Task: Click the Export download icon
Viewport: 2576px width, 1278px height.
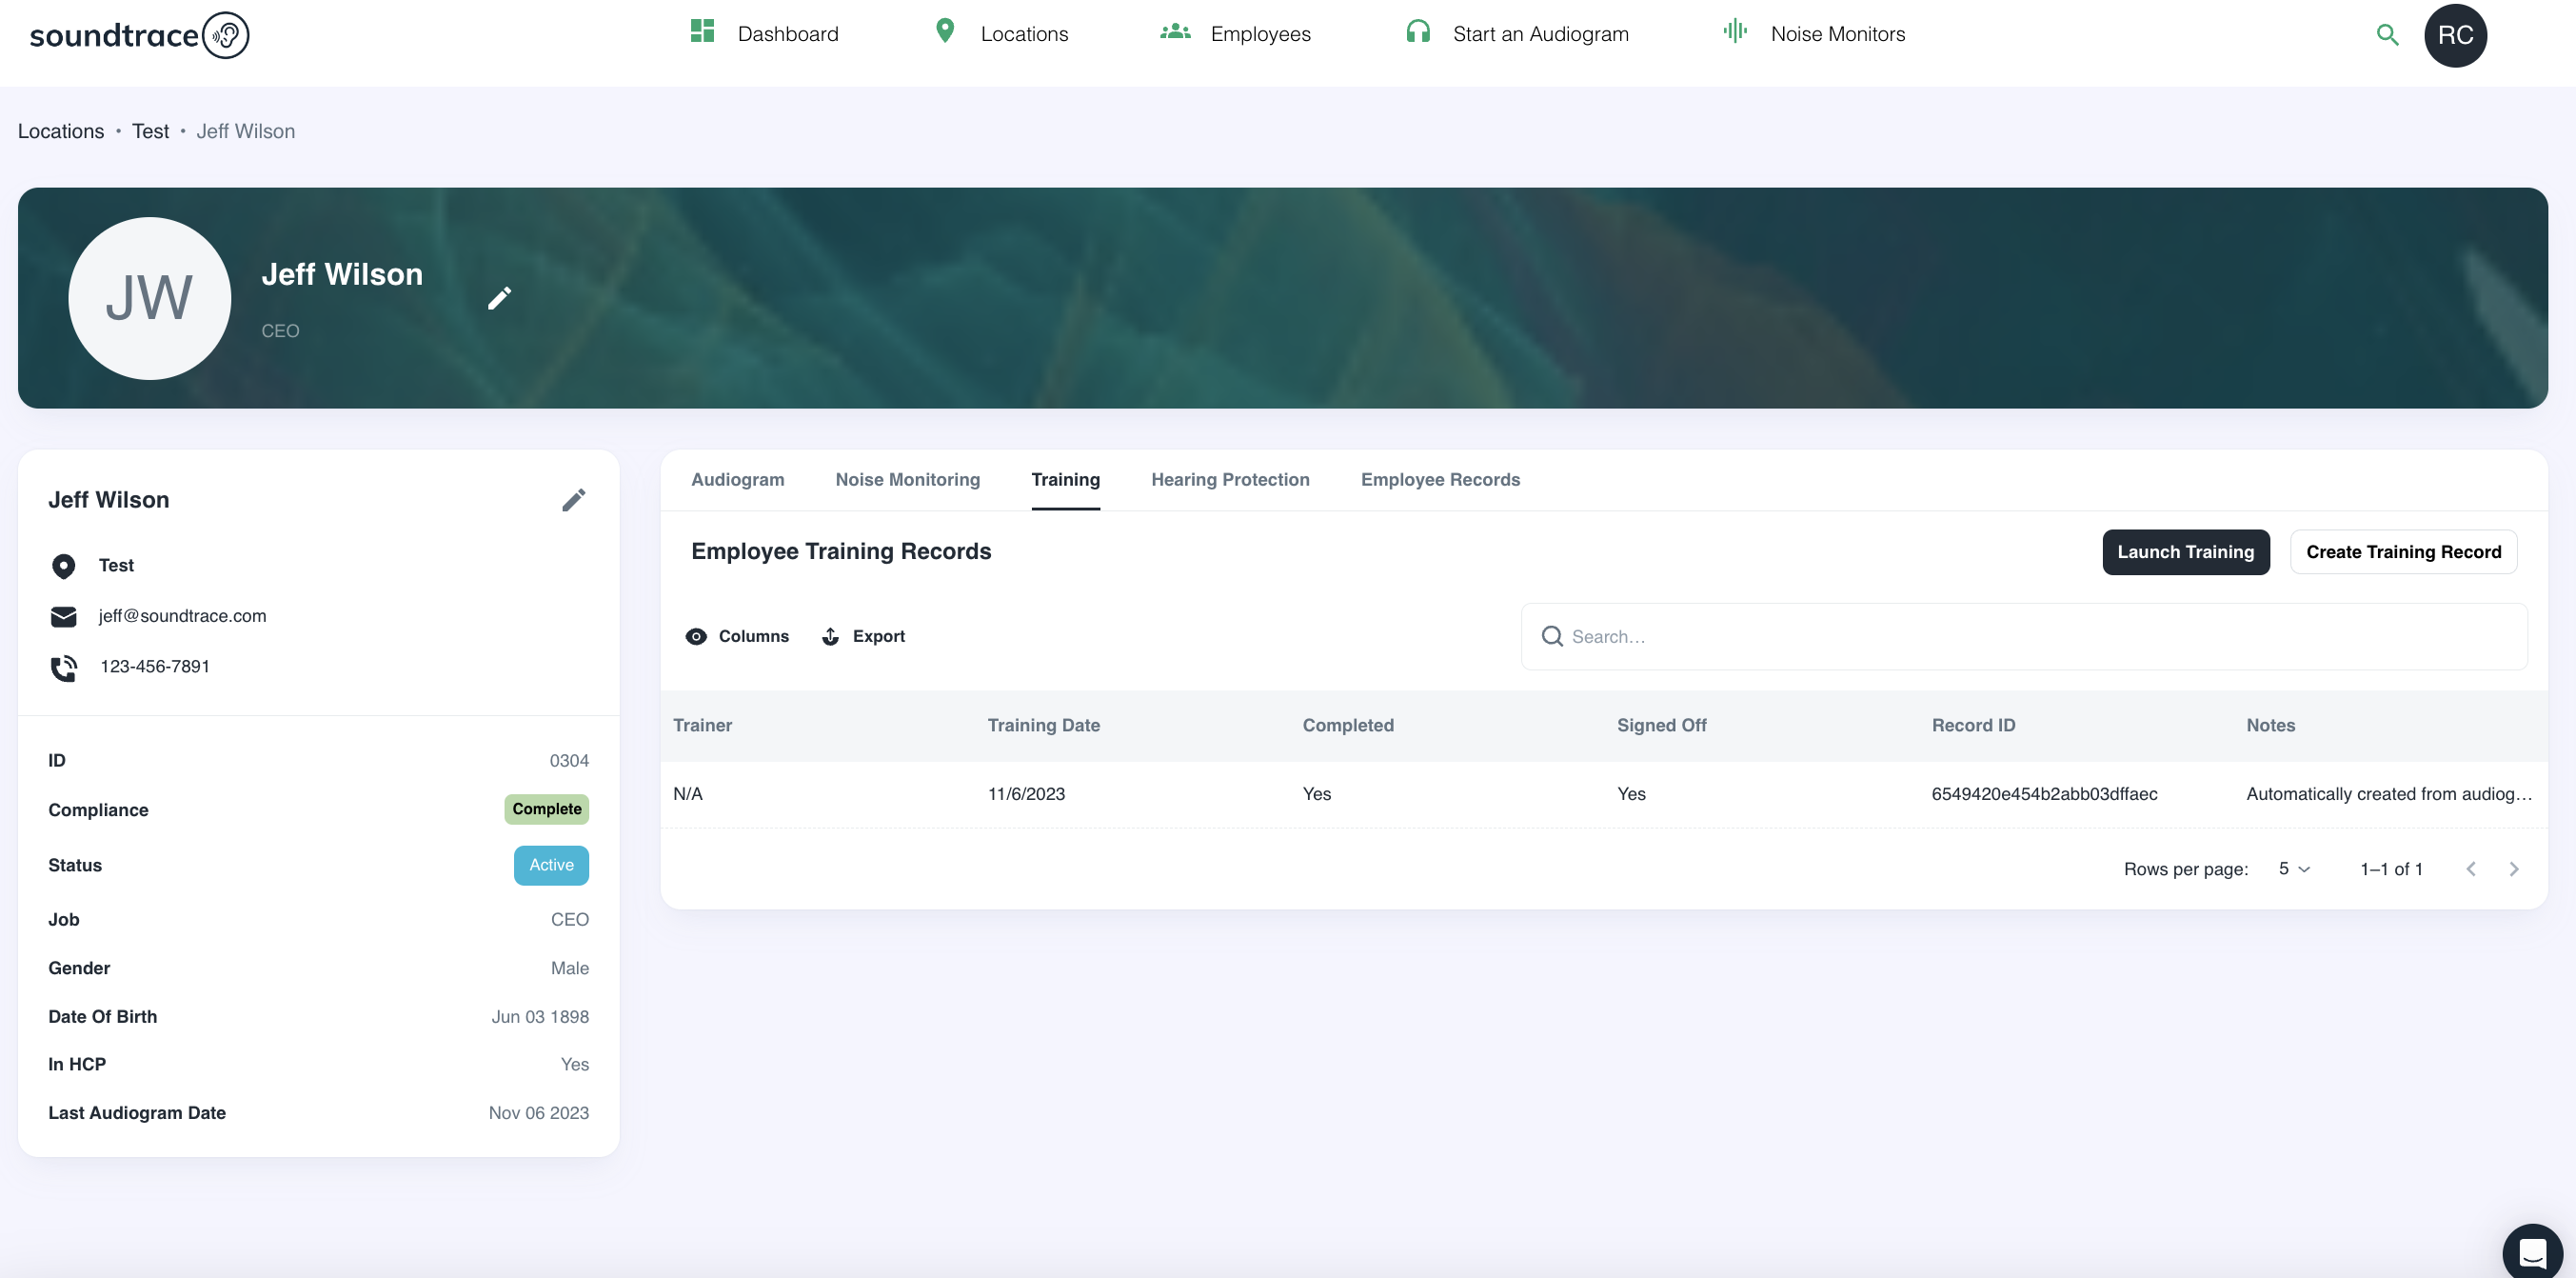Action: click(x=830, y=636)
